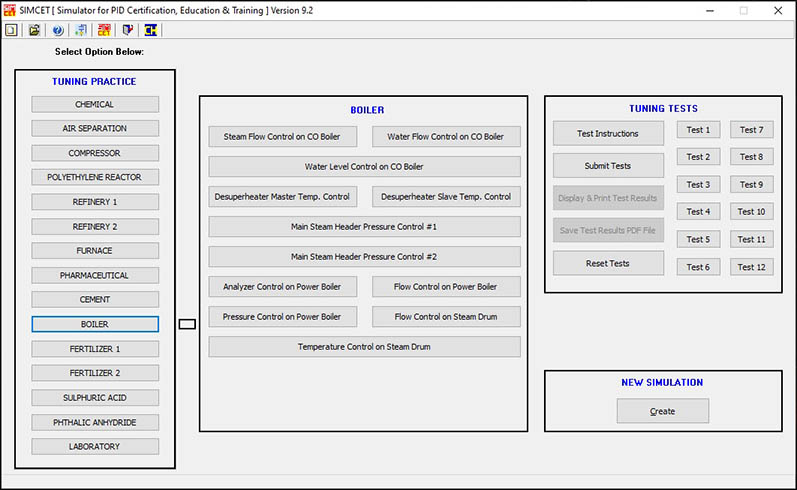Viewport: 797px width, 490px height.
Task: Open Test Instructions
Action: (x=608, y=133)
